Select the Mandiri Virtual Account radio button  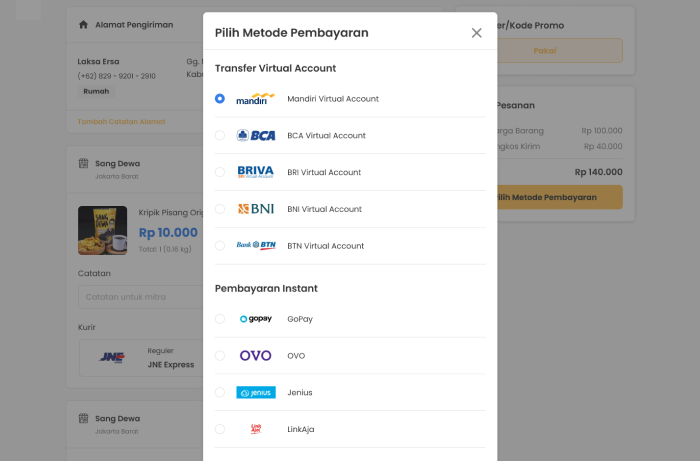[220, 99]
